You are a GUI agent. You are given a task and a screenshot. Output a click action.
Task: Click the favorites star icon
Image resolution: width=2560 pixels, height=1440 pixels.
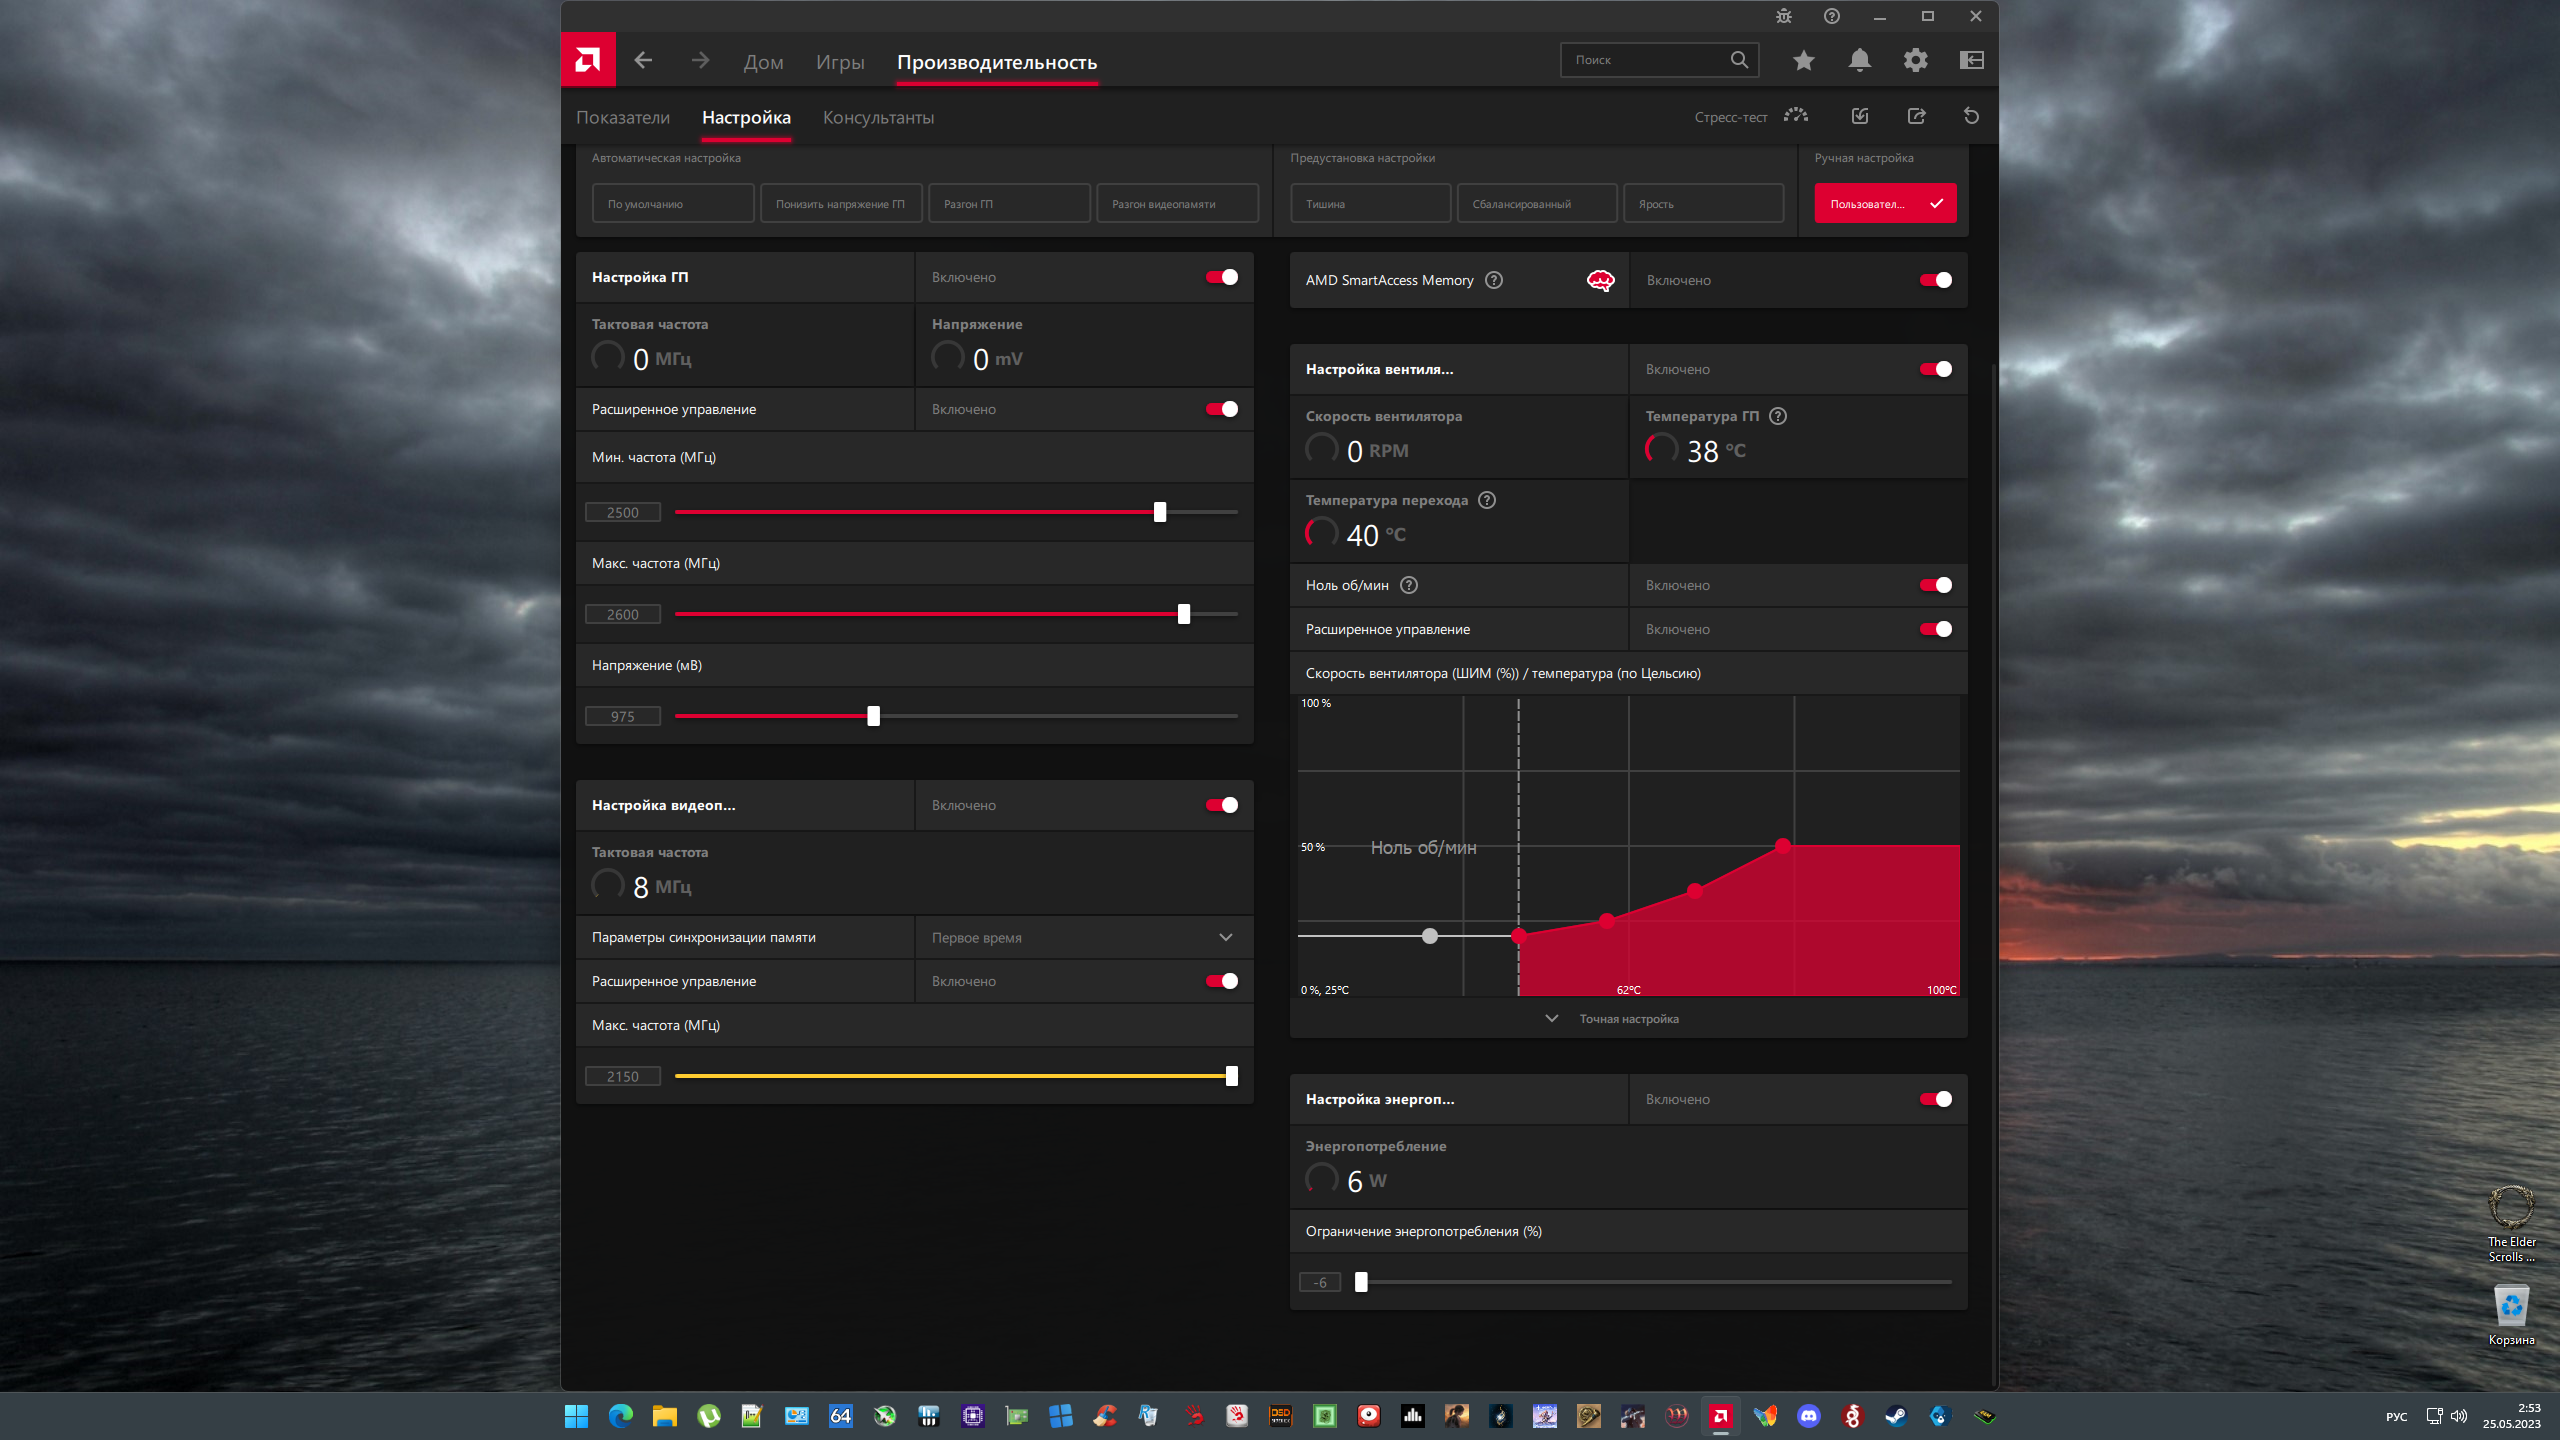(x=1803, y=60)
